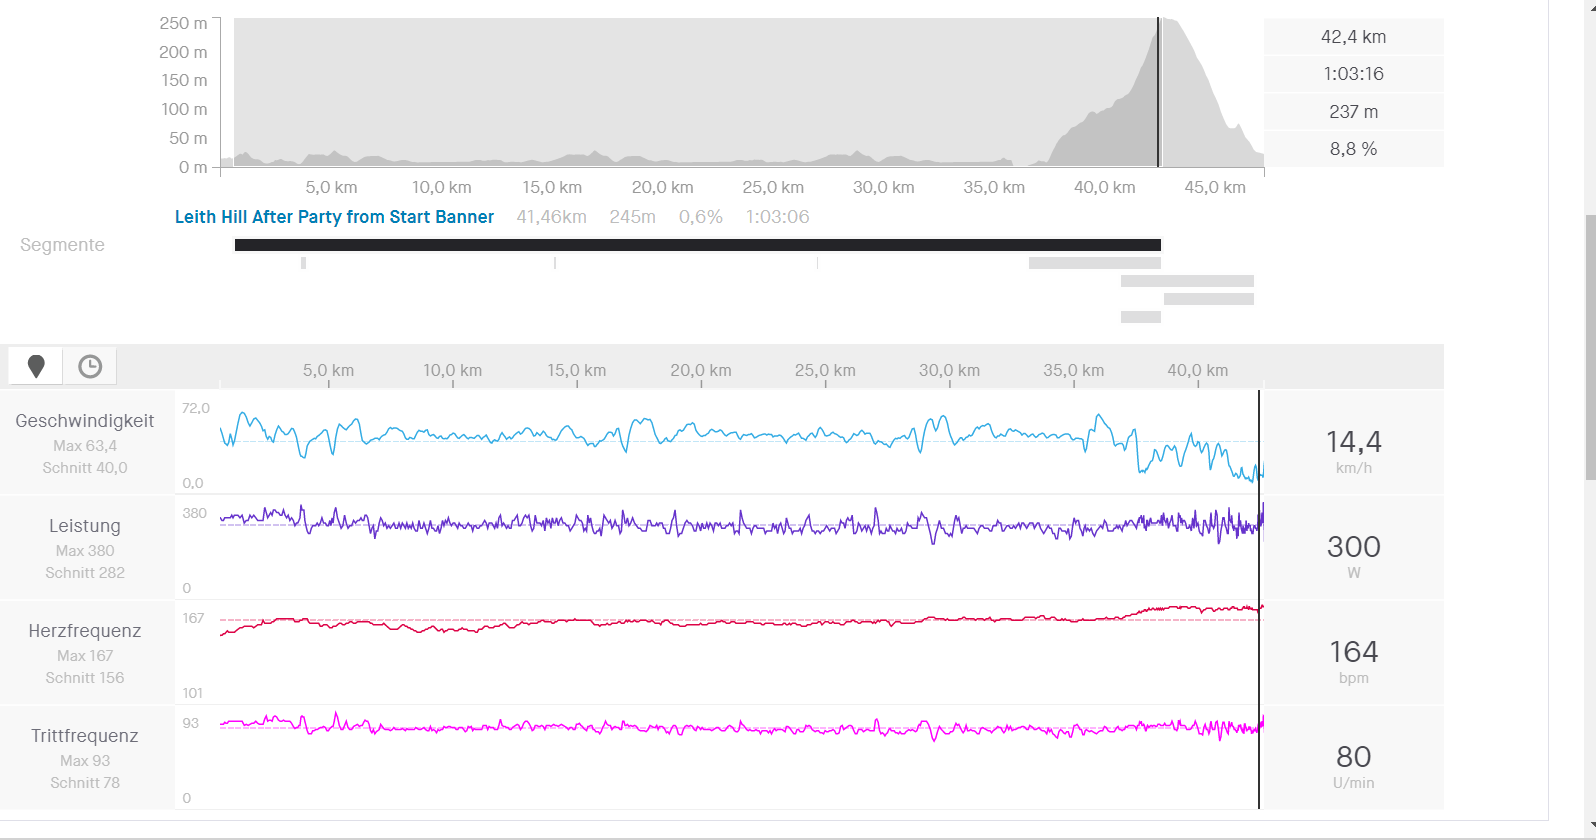1596x840 pixels.
Task: Click the 20,0 km mark on lower distance axis
Action: pos(701,371)
